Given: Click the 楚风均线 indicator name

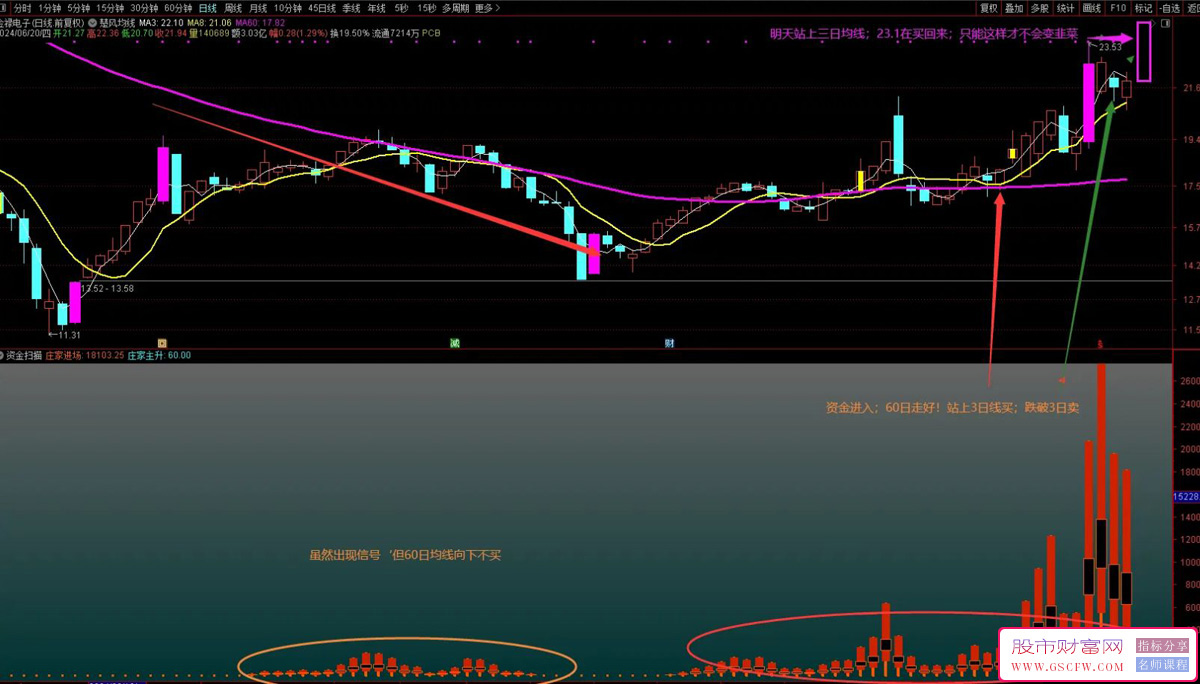Looking at the screenshot, I should pos(116,22).
